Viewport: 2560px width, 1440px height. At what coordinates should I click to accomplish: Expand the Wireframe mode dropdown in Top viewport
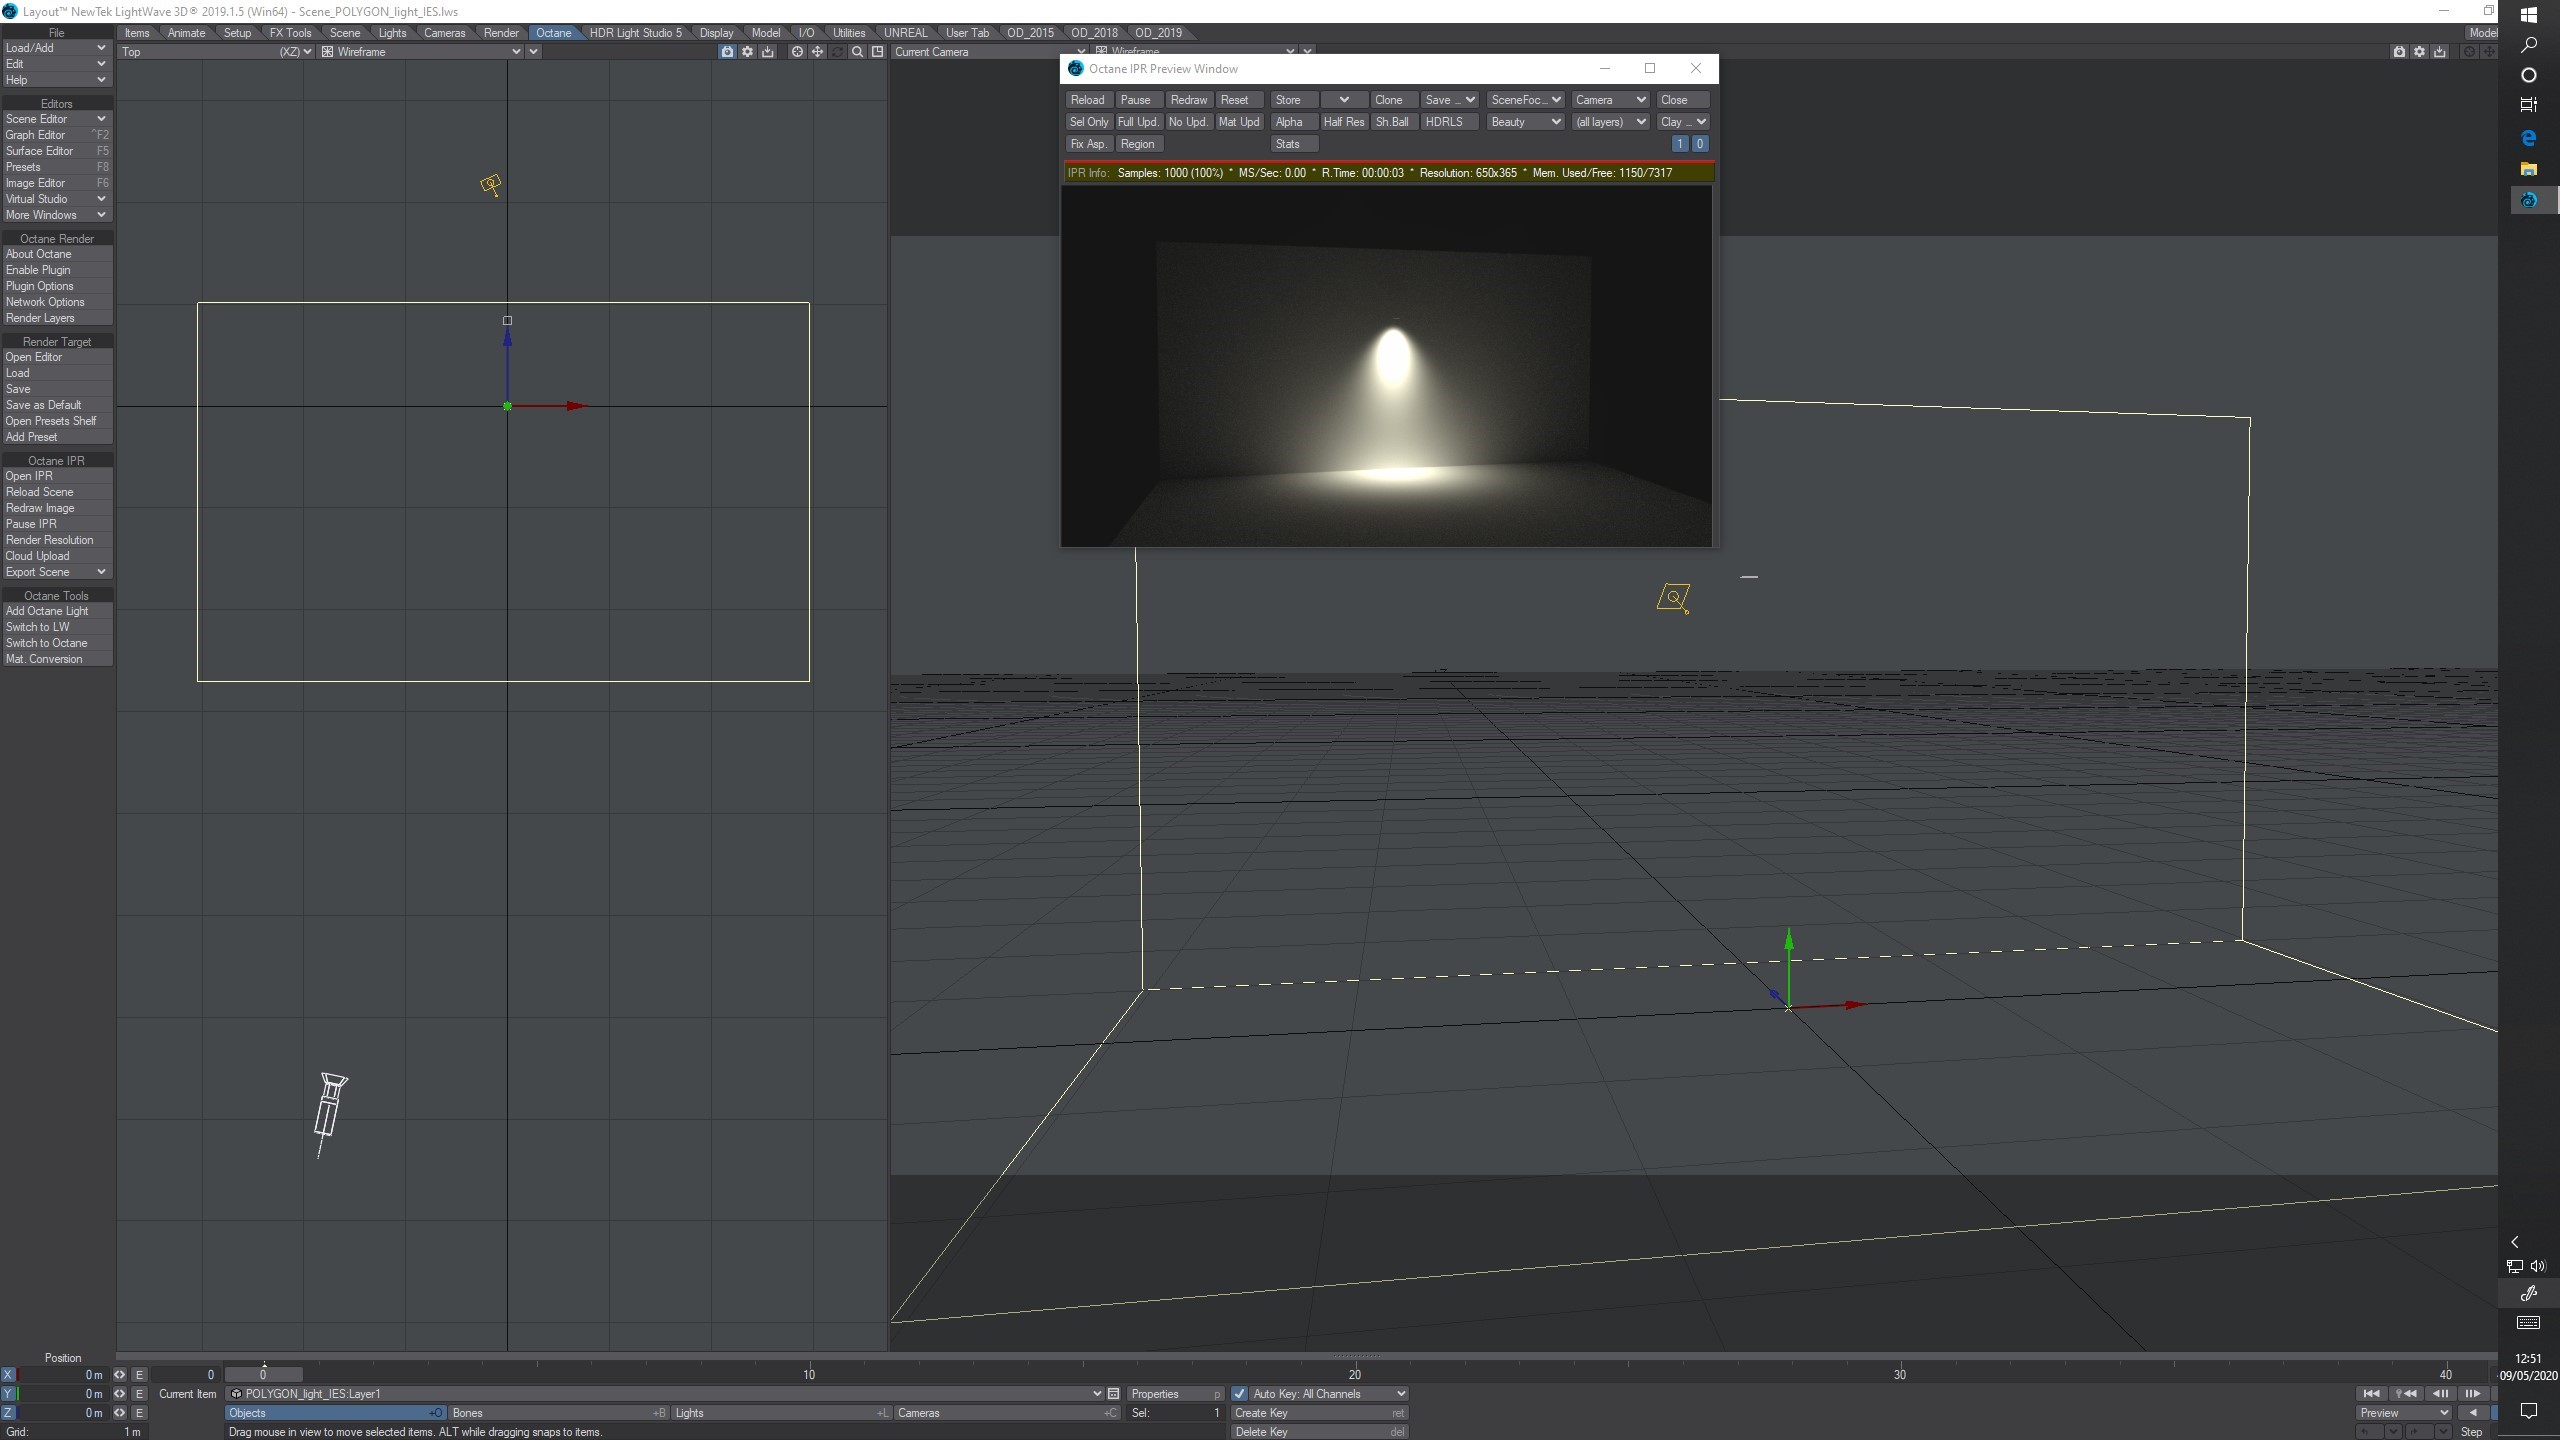point(516,52)
